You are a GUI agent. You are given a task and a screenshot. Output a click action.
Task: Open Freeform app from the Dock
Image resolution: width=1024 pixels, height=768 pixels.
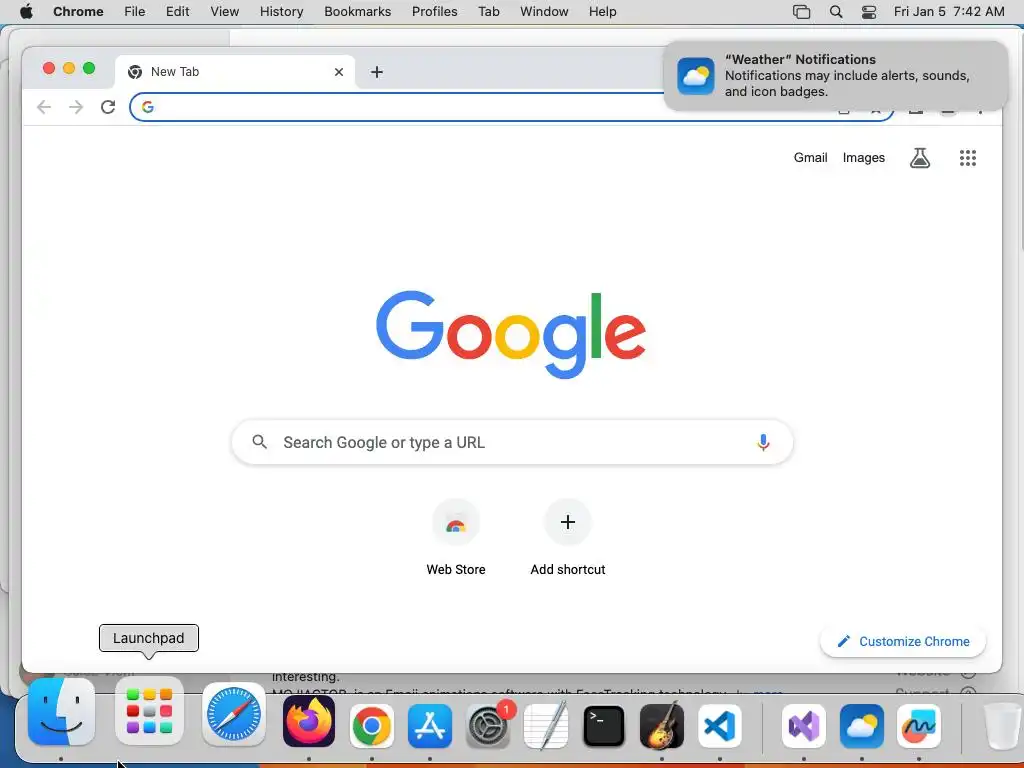tap(919, 726)
